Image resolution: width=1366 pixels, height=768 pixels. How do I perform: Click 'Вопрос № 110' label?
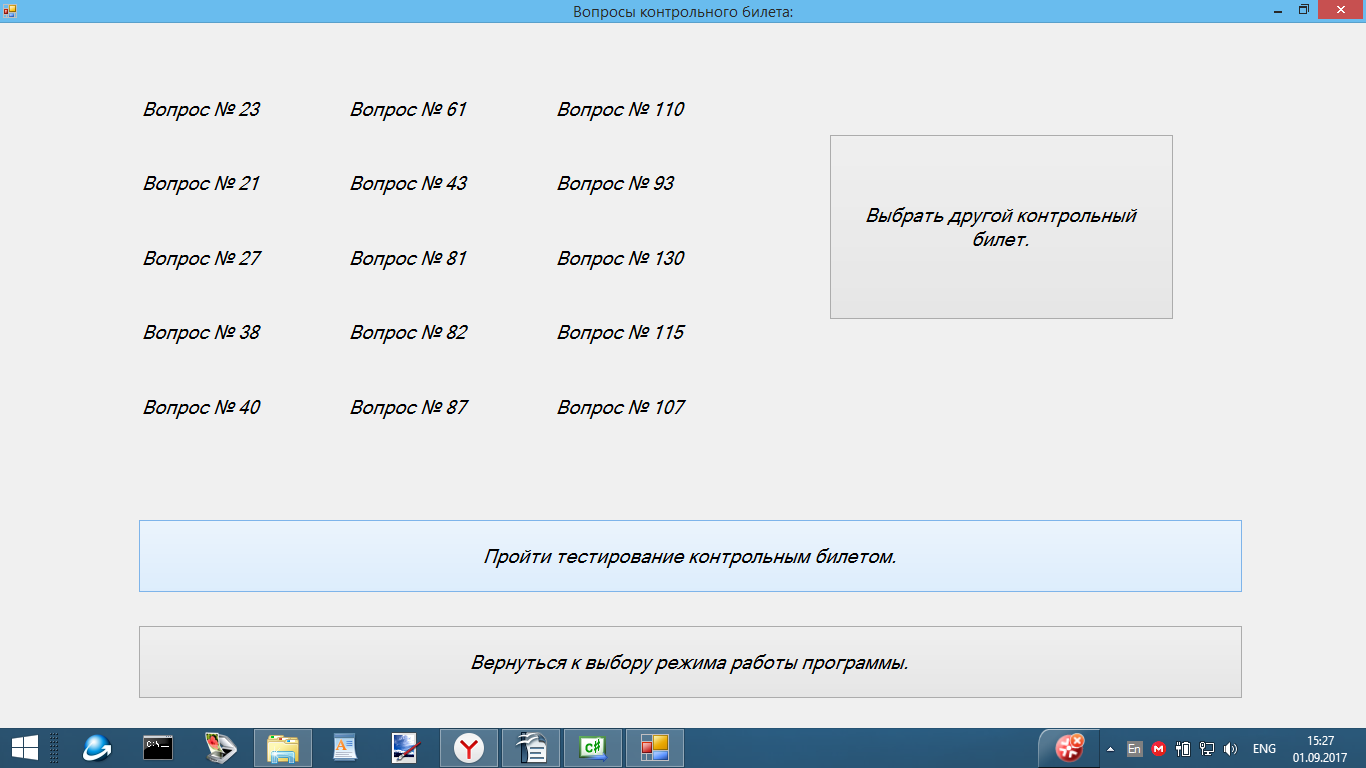[620, 109]
